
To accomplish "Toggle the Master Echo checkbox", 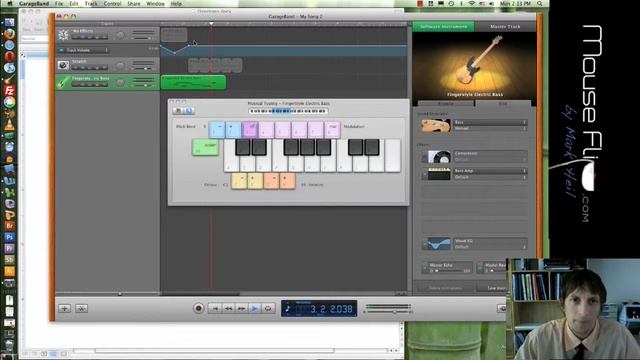I will pos(425,267).
